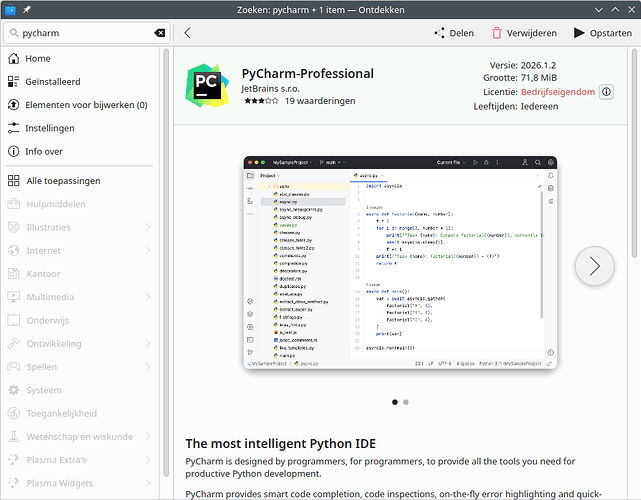Click The most intelligent Python IDE heading
This screenshot has height=500, width=641.
(280, 444)
